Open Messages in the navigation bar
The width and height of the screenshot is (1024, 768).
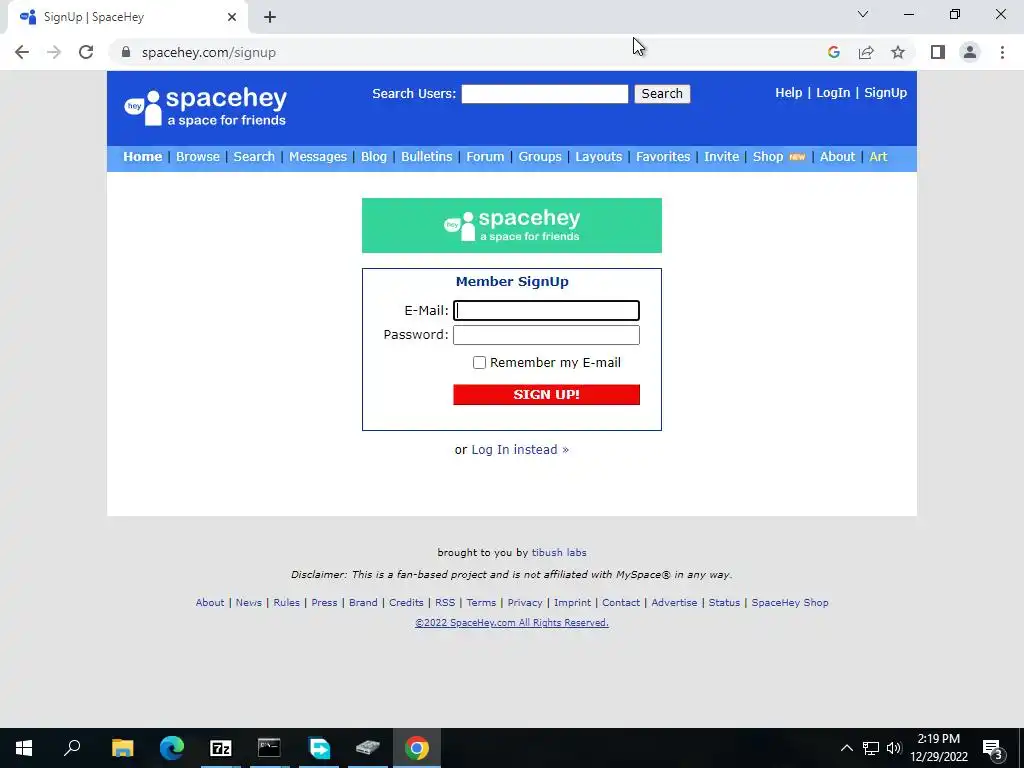[x=318, y=157]
